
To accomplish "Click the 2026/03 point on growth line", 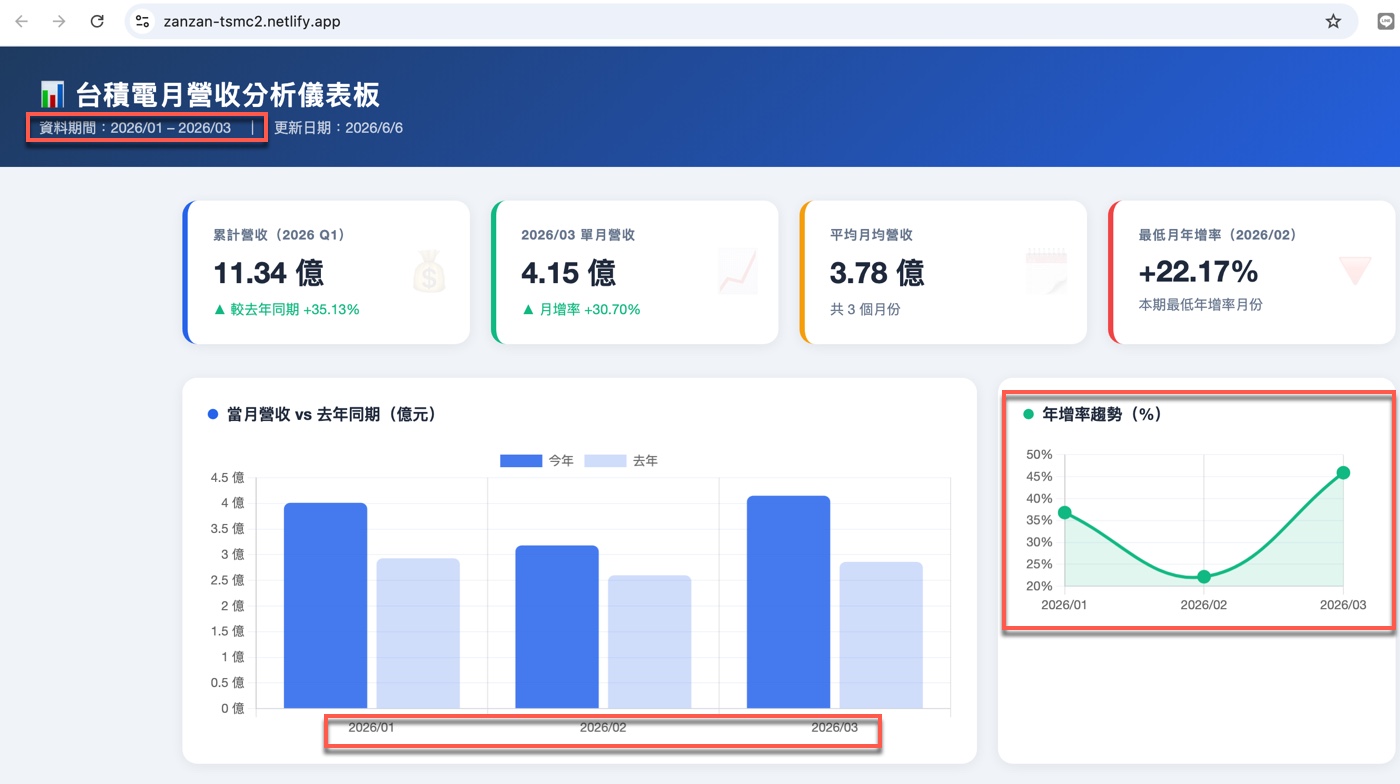I will 1343,472.
